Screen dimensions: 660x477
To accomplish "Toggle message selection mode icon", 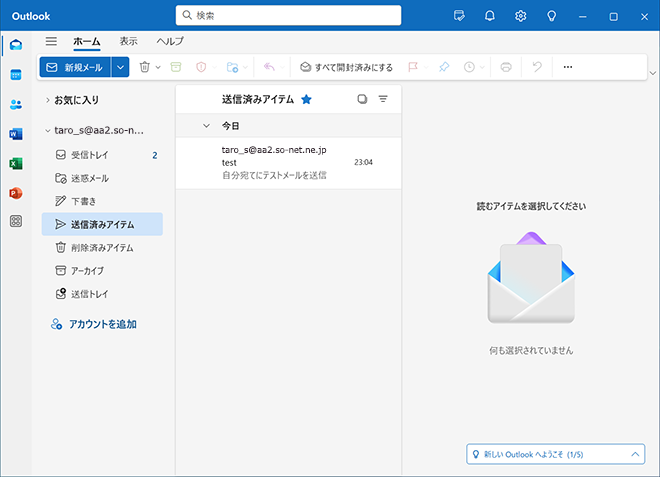I will click(362, 100).
